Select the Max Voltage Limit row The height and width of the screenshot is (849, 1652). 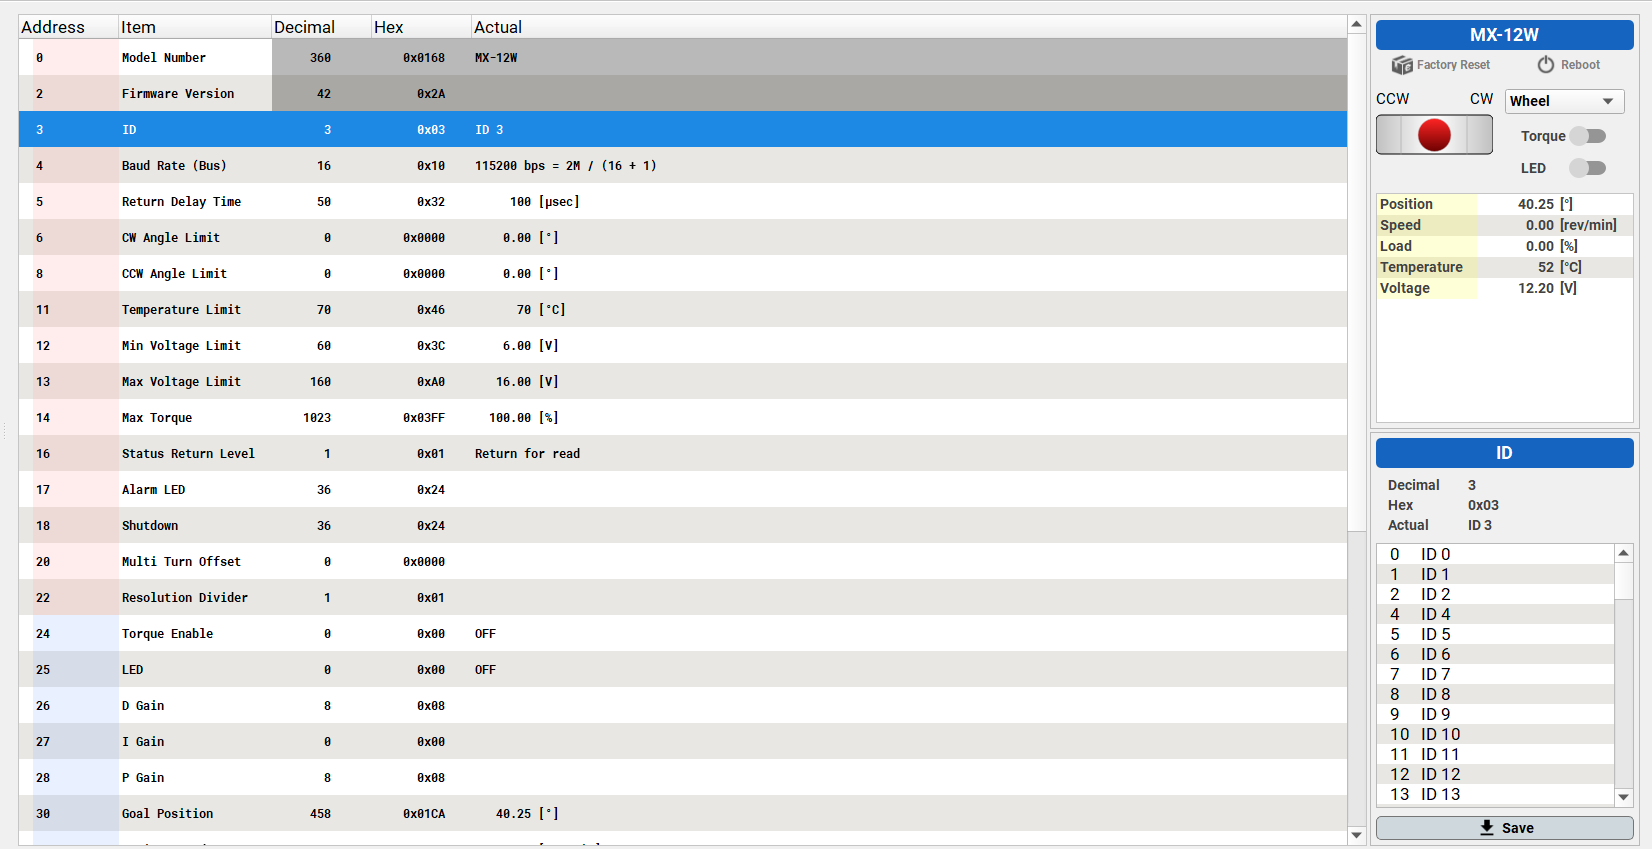pos(683,381)
